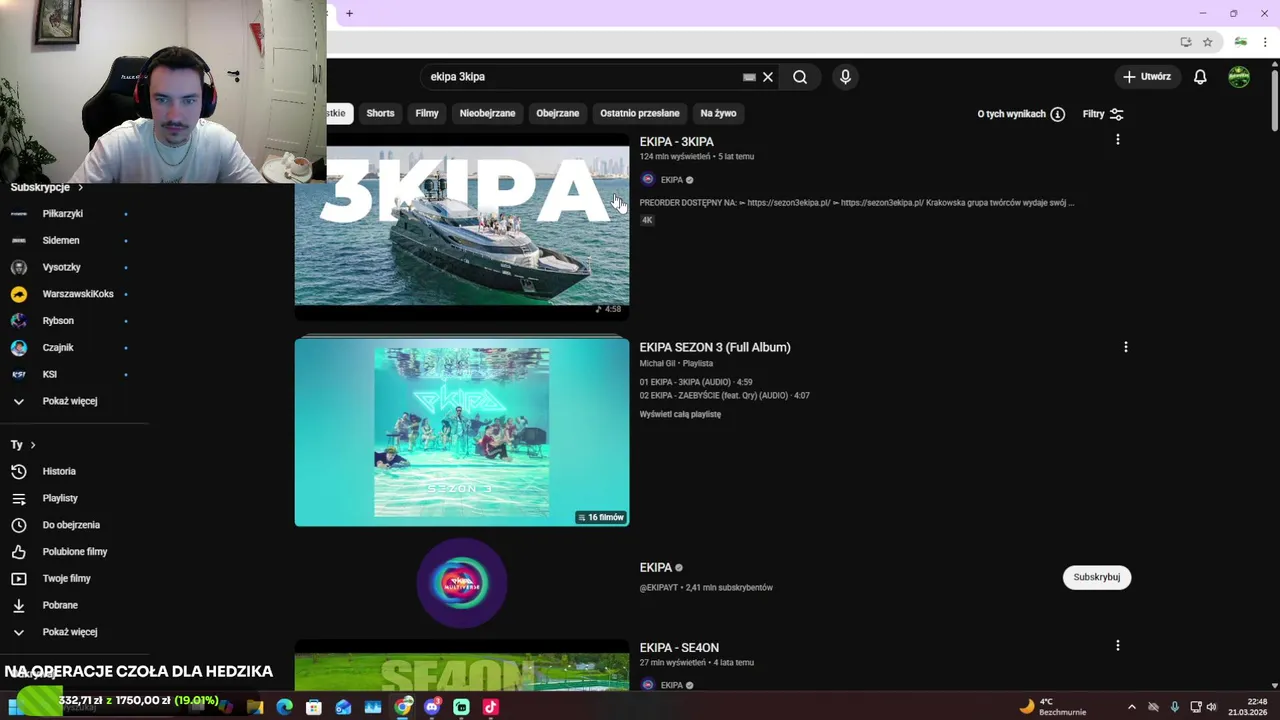Expand the Subskrypcje section chevron
1280x720 pixels.
pyautogui.click(x=80, y=187)
